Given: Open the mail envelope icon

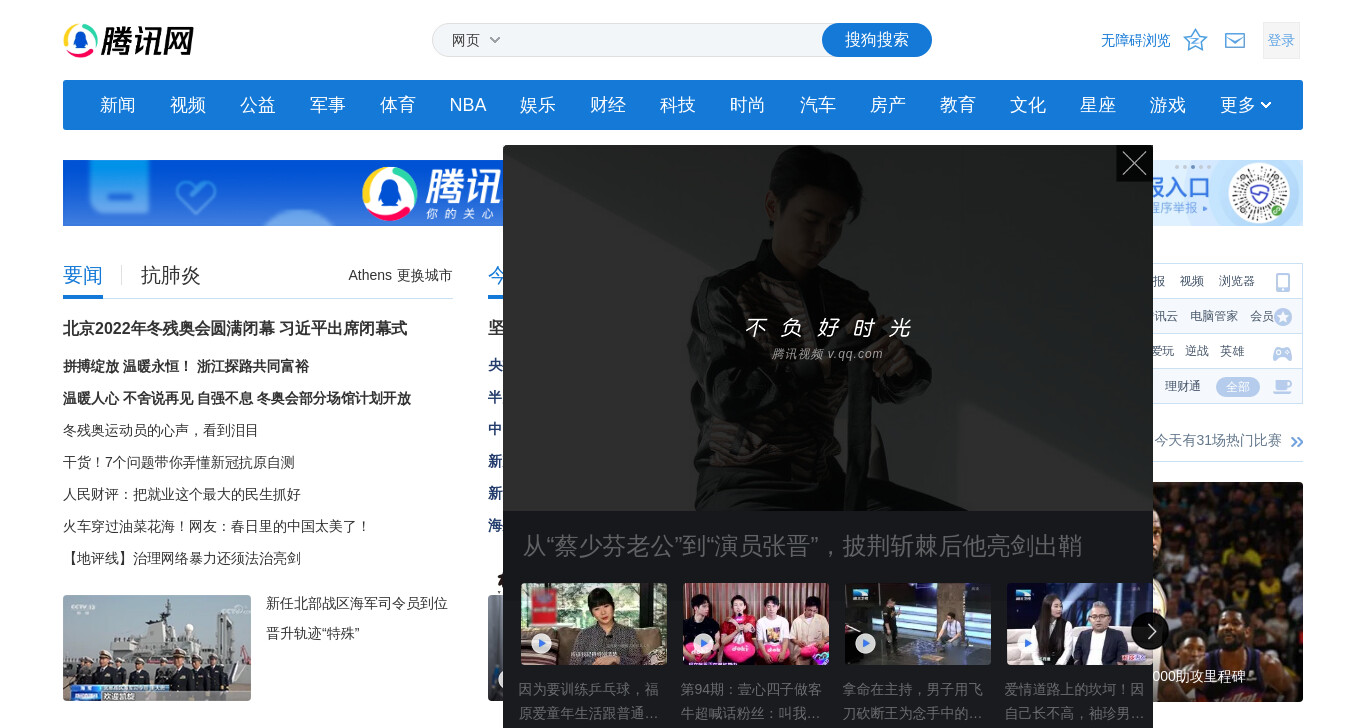Looking at the screenshot, I should pyautogui.click(x=1235, y=40).
